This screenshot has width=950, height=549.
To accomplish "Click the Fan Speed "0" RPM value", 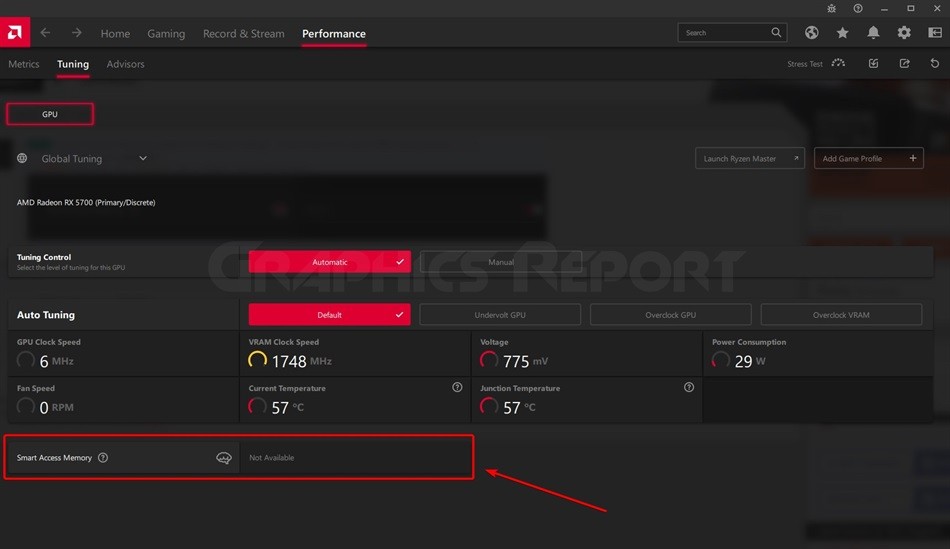I will (x=44, y=408).
